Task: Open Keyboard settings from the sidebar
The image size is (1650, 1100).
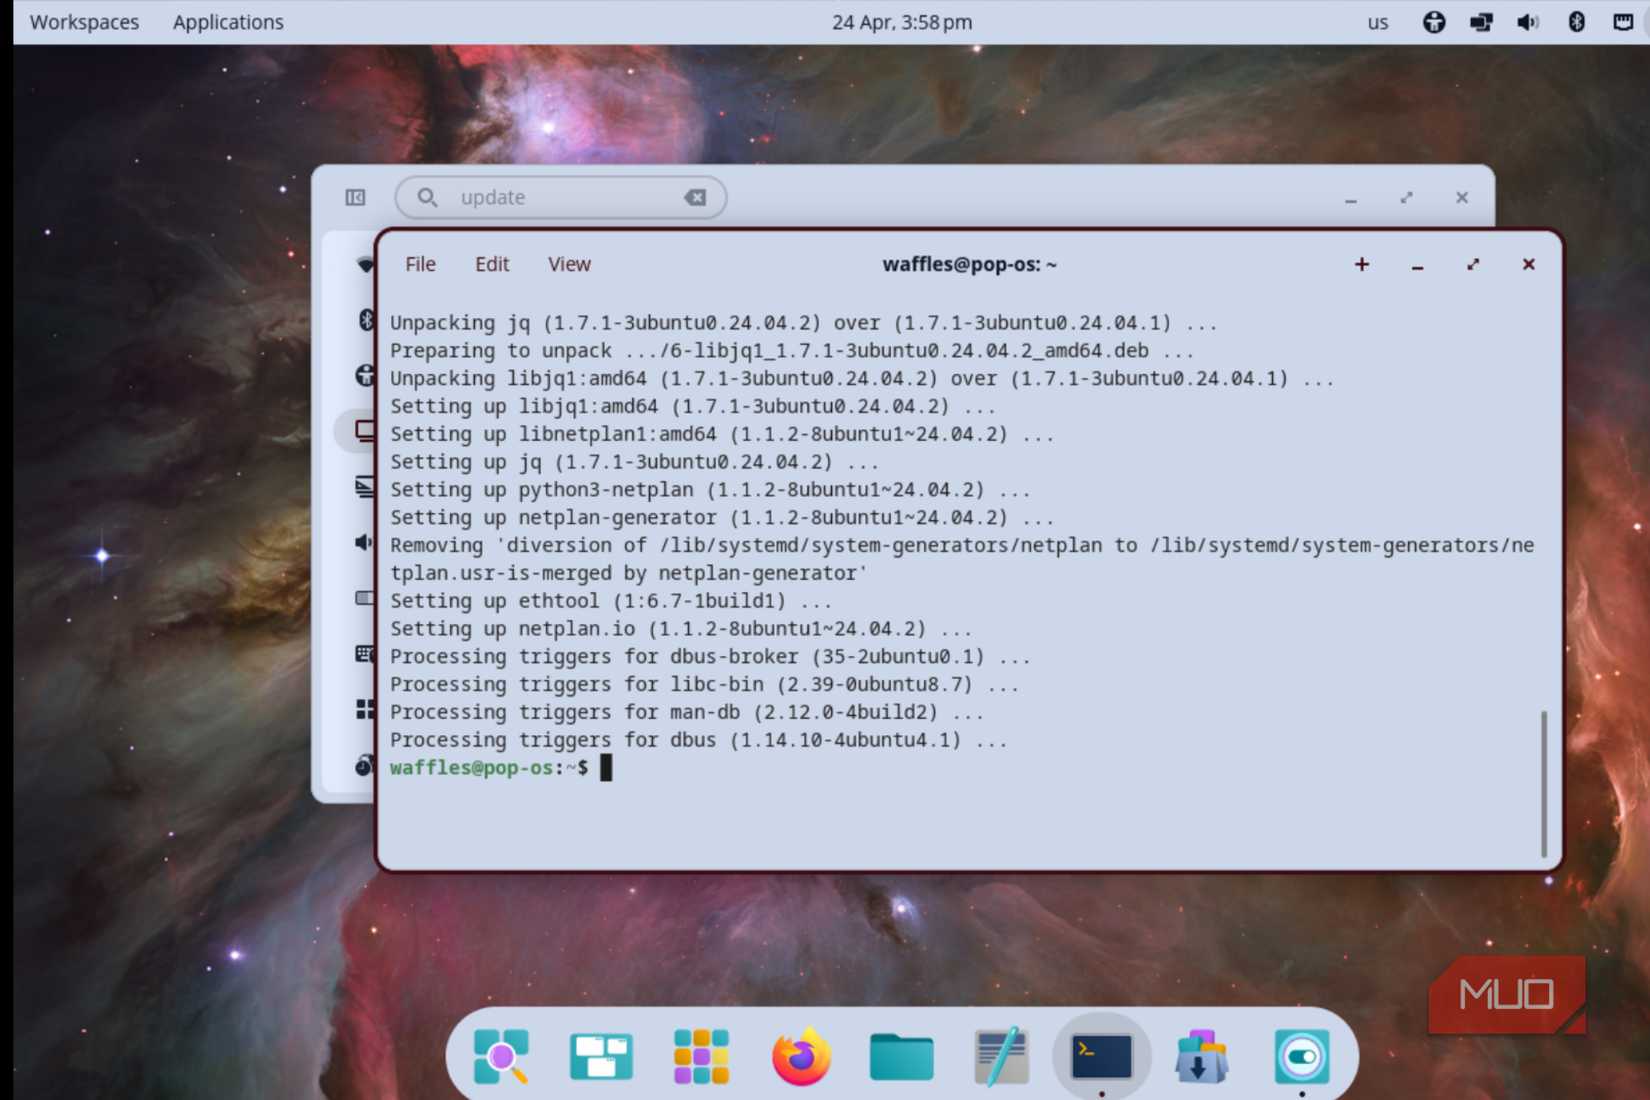Action: point(365,655)
